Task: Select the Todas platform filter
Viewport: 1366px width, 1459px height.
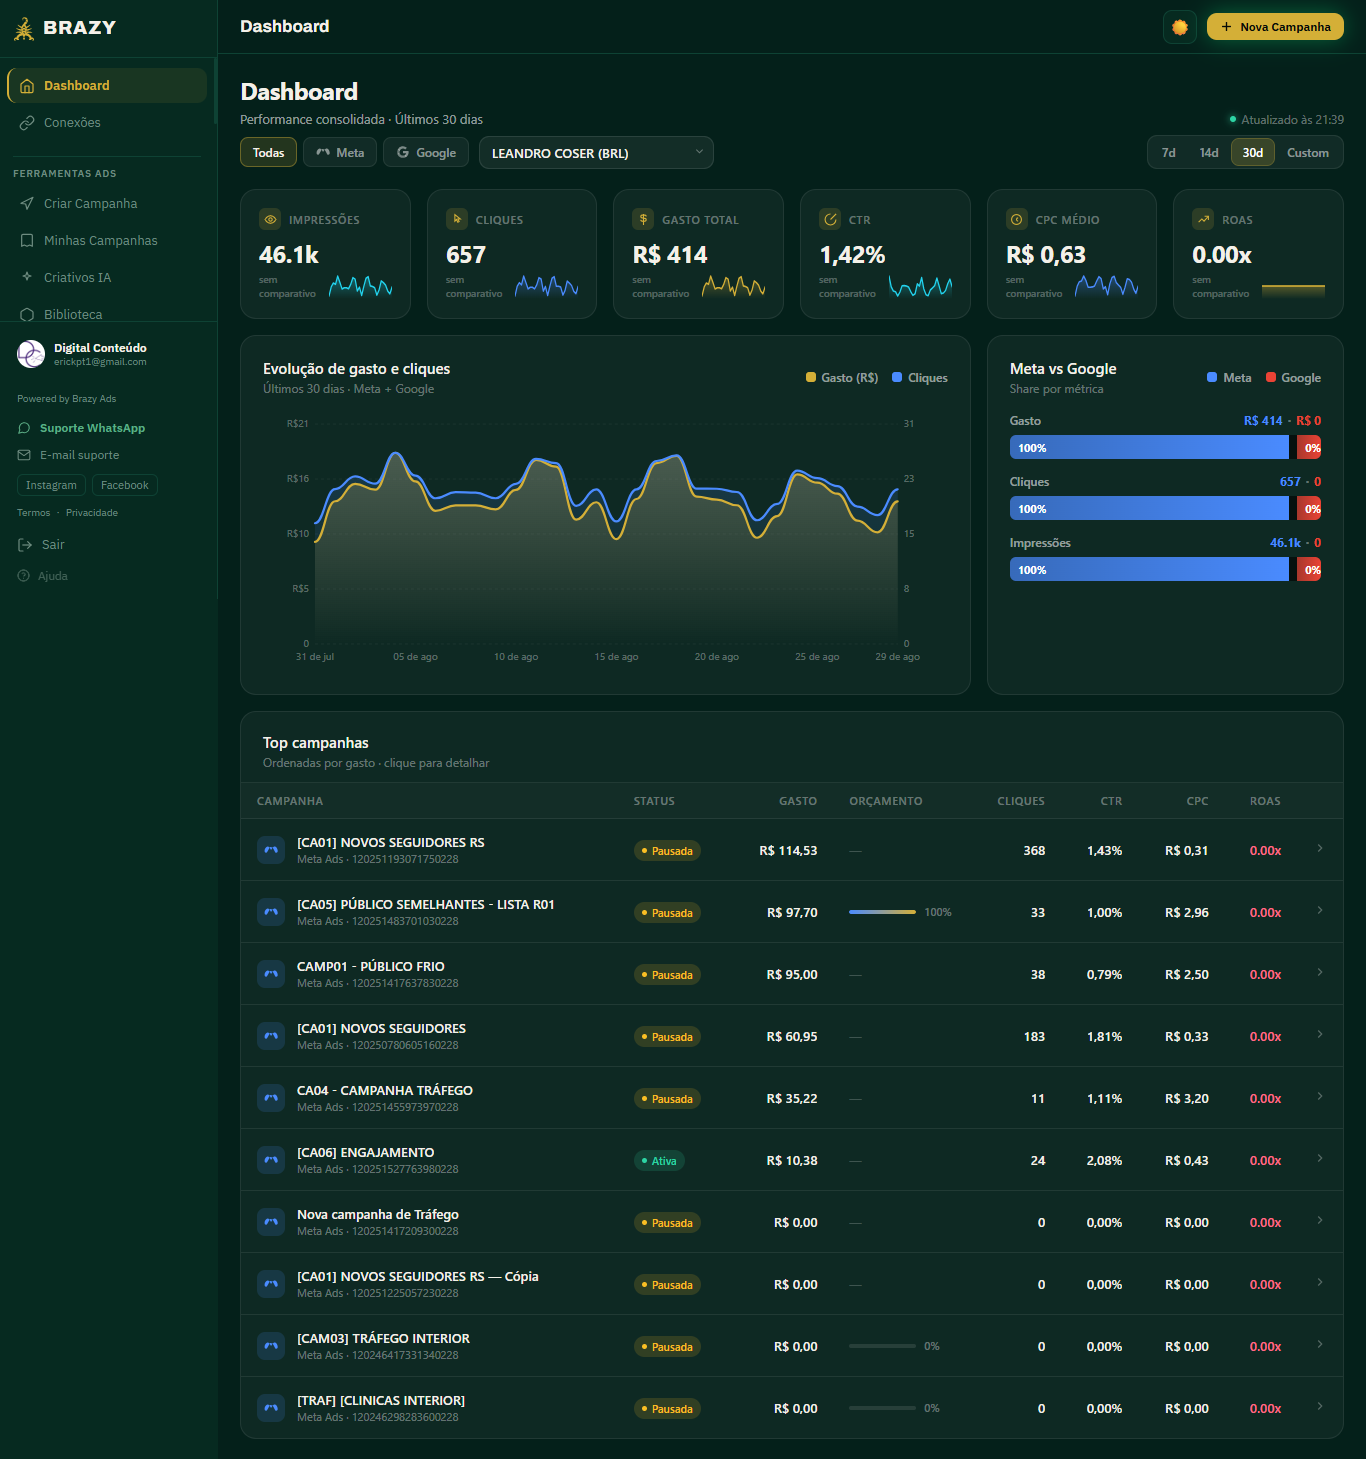Action: [x=268, y=153]
